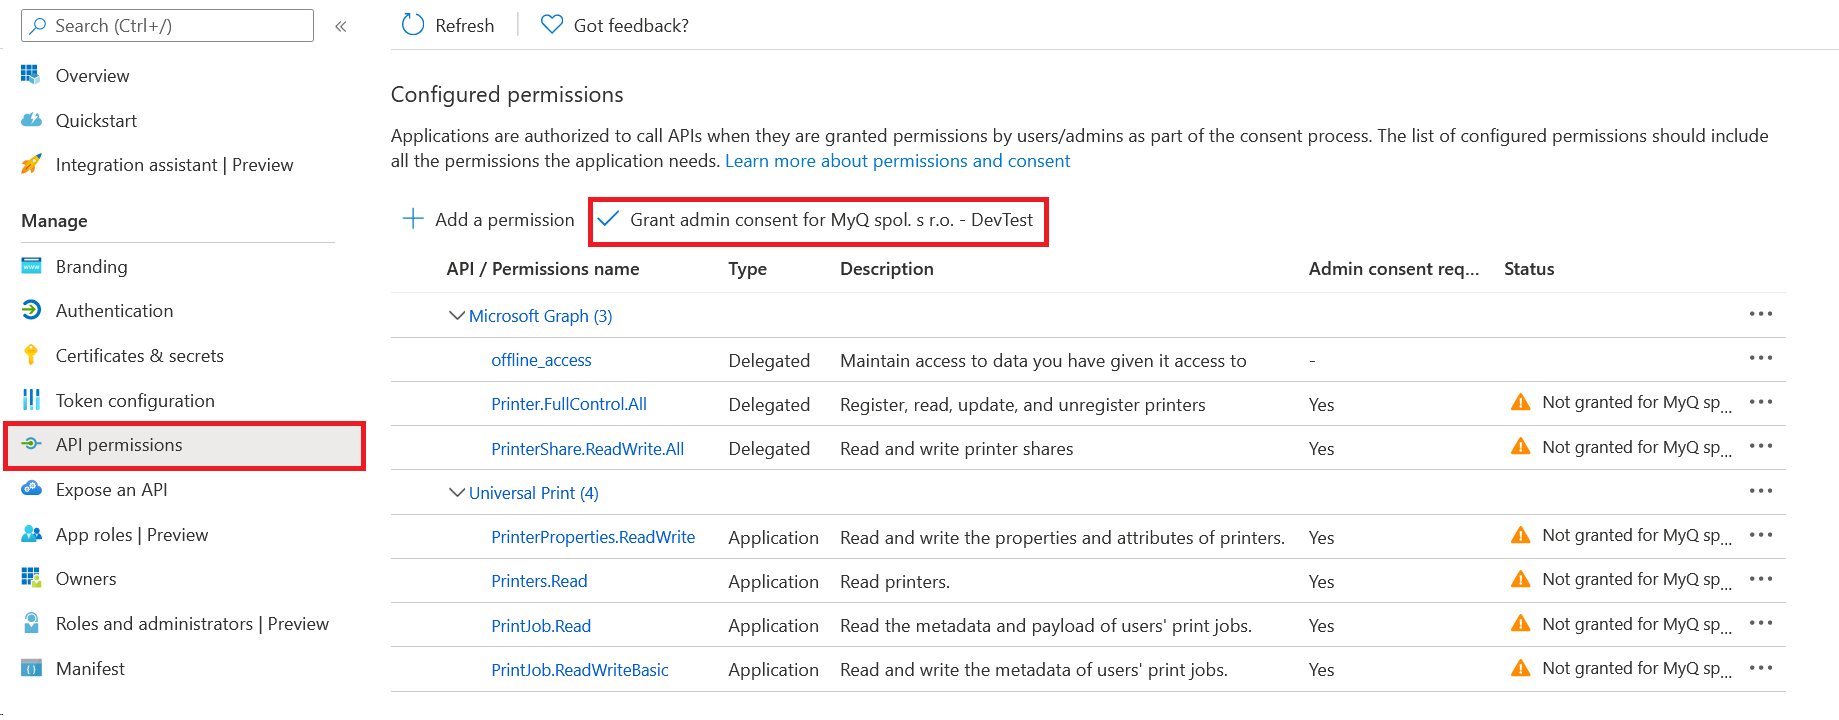Open Learn more about permissions and consent link
The width and height of the screenshot is (1839, 720).
[x=897, y=161]
